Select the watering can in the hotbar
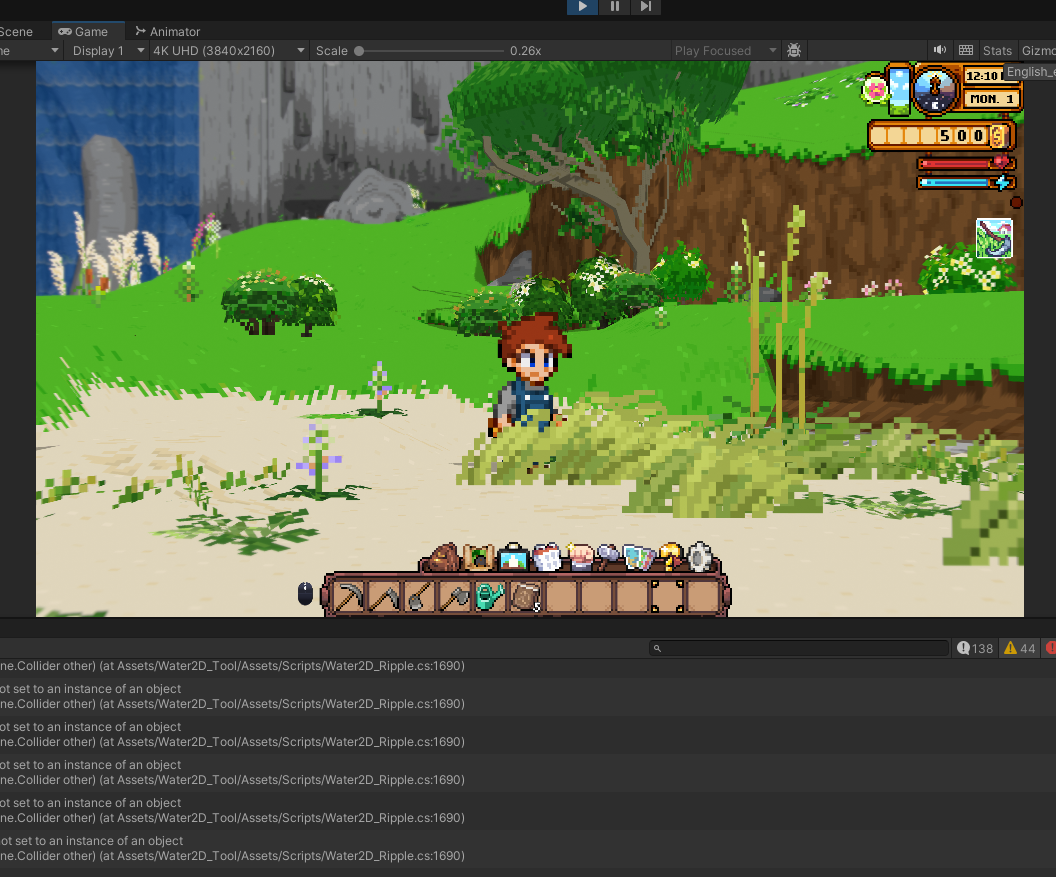The width and height of the screenshot is (1056, 877). (x=488, y=595)
